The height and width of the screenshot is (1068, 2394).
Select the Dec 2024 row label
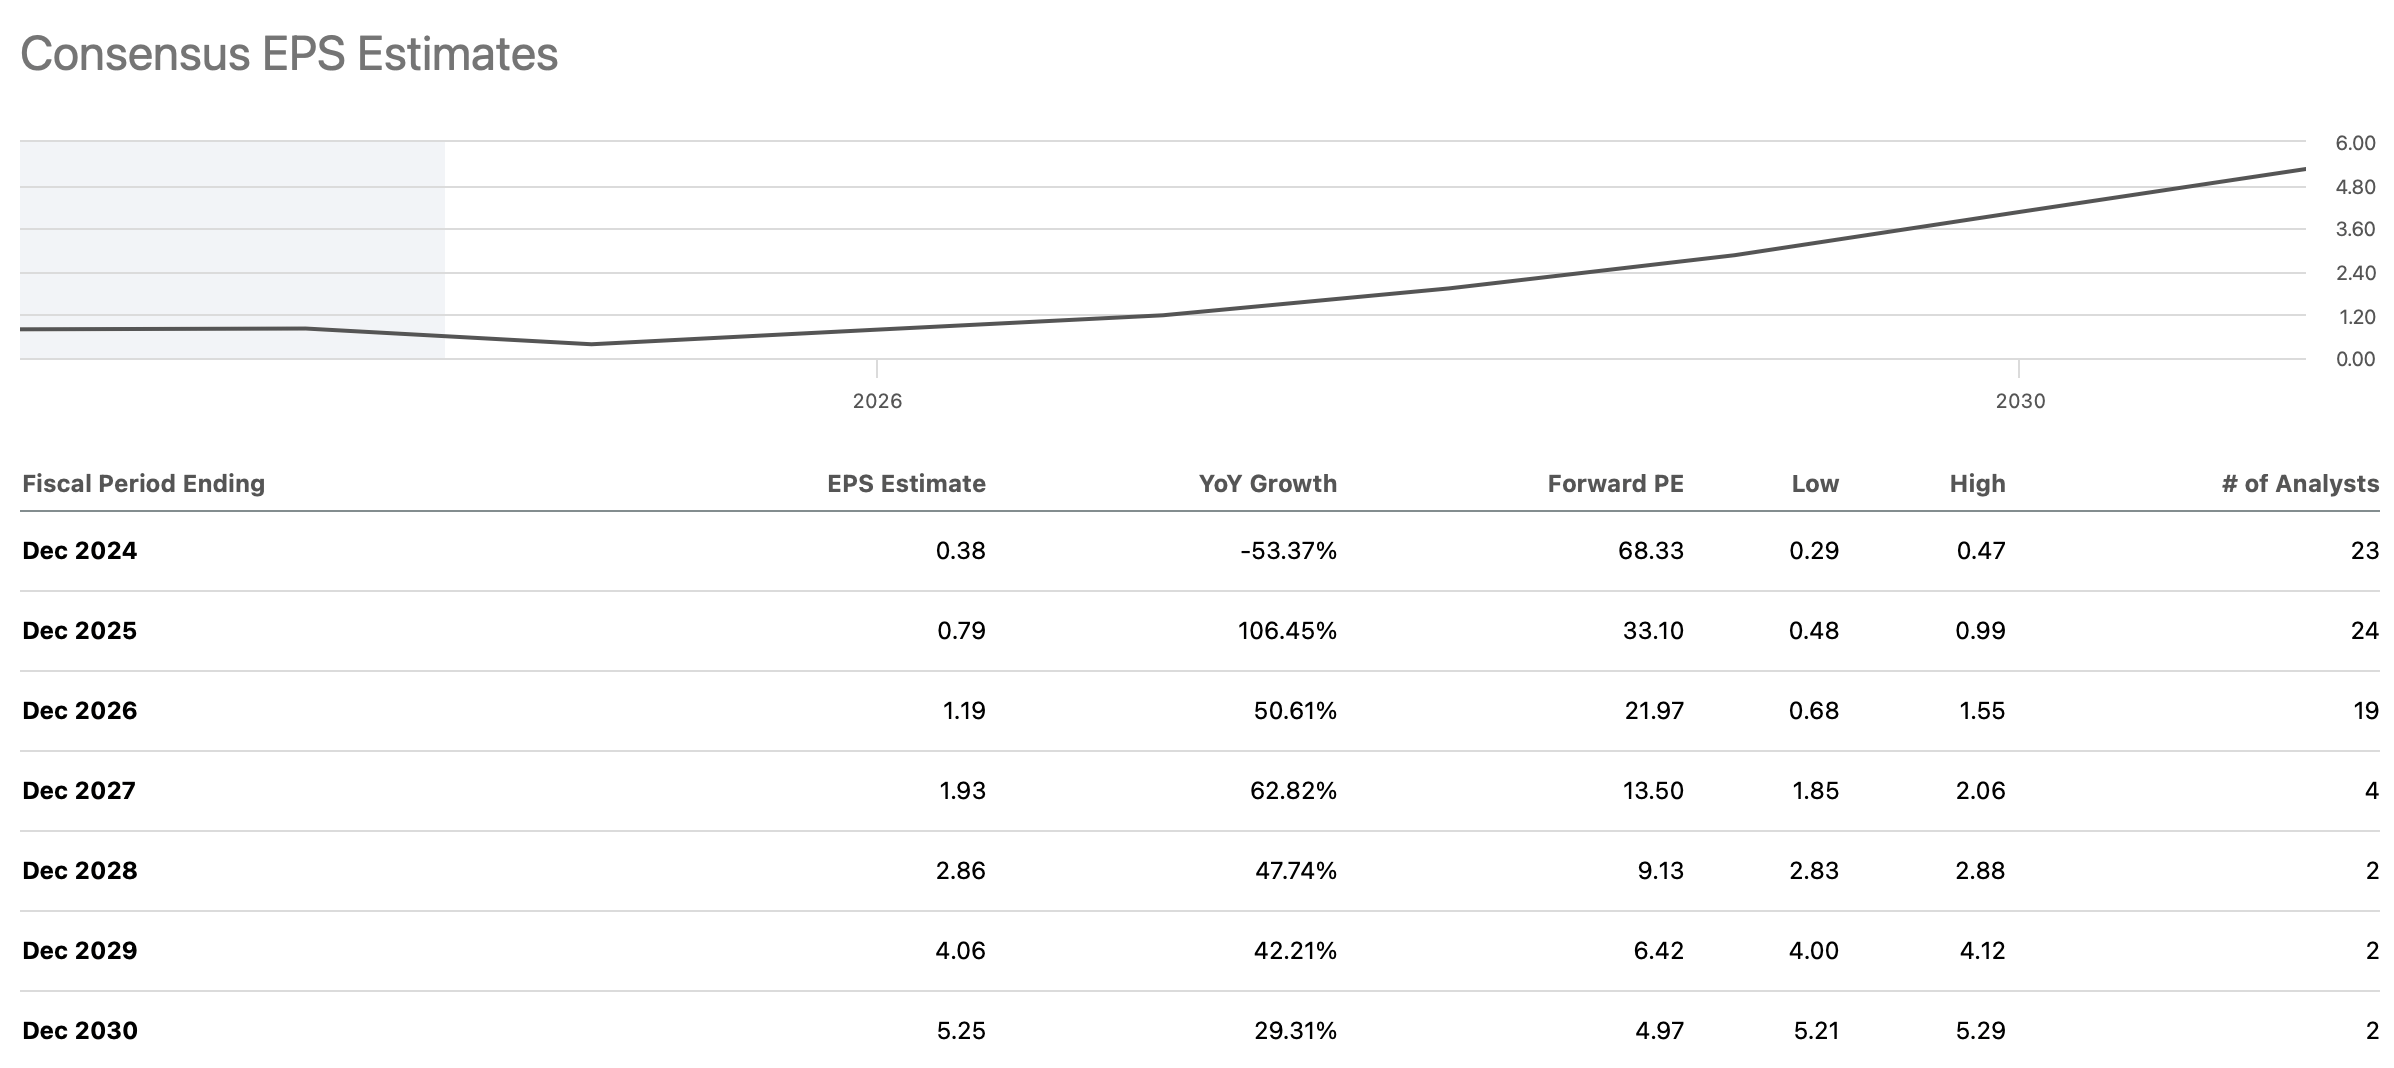click(x=80, y=551)
